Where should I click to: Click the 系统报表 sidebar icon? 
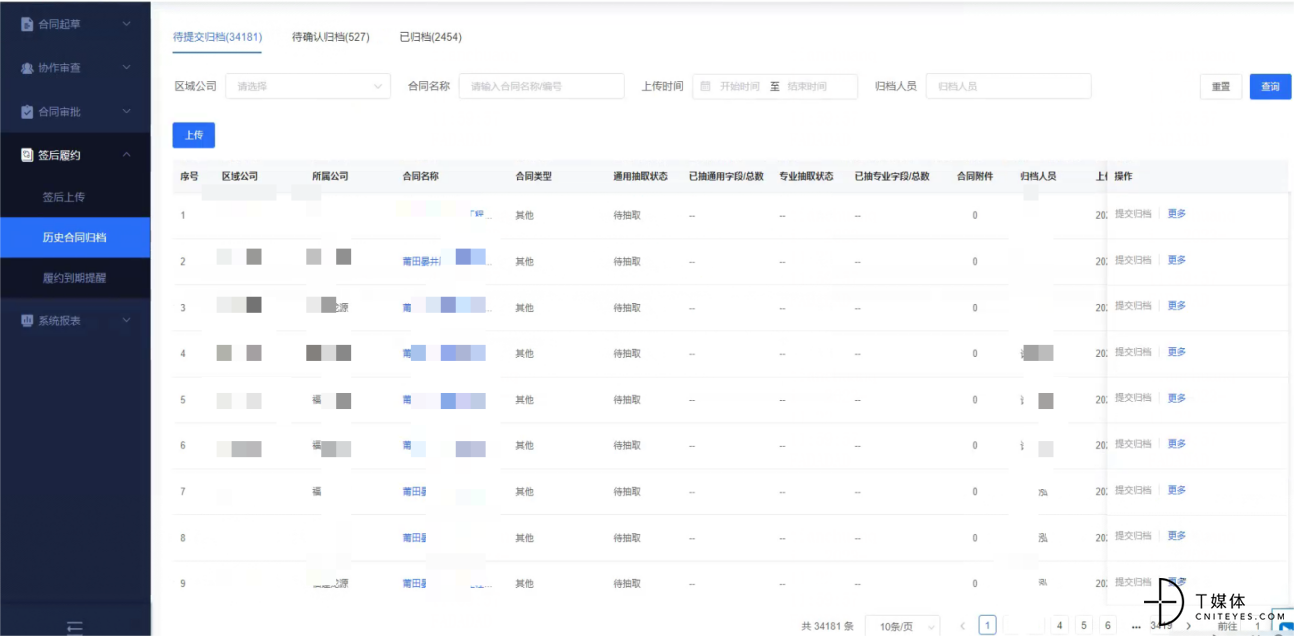click(x=27, y=321)
